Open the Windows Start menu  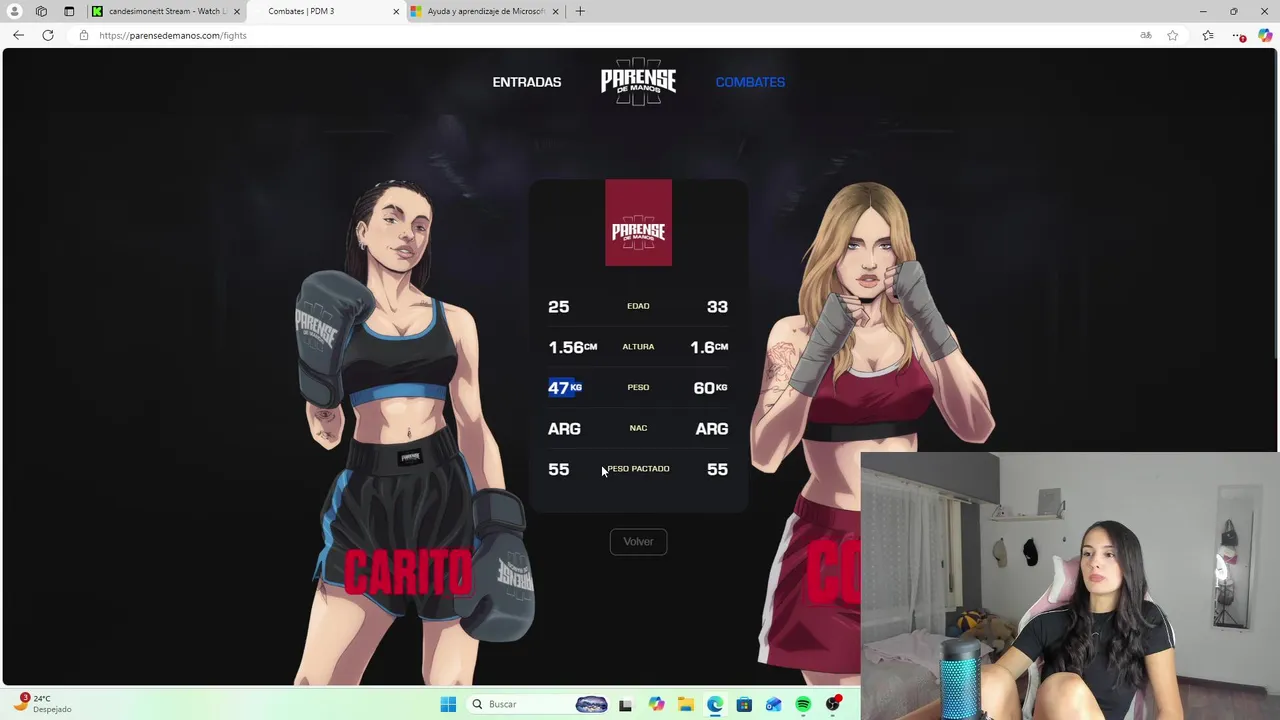pyautogui.click(x=448, y=704)
